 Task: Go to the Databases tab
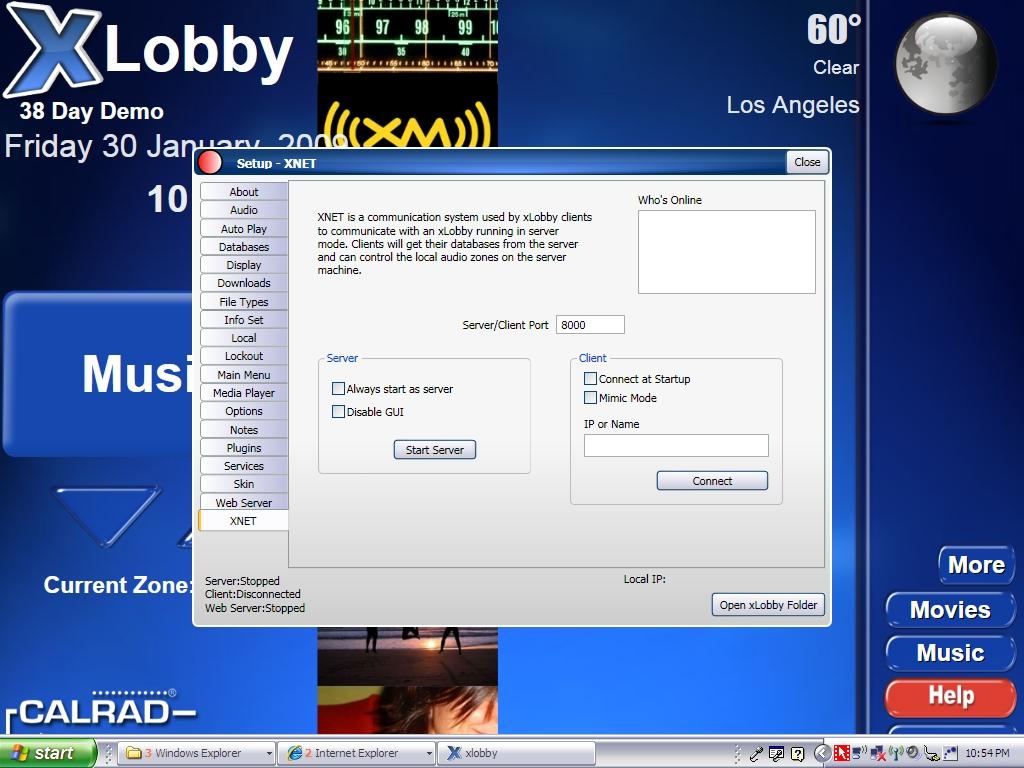point(244,247)
